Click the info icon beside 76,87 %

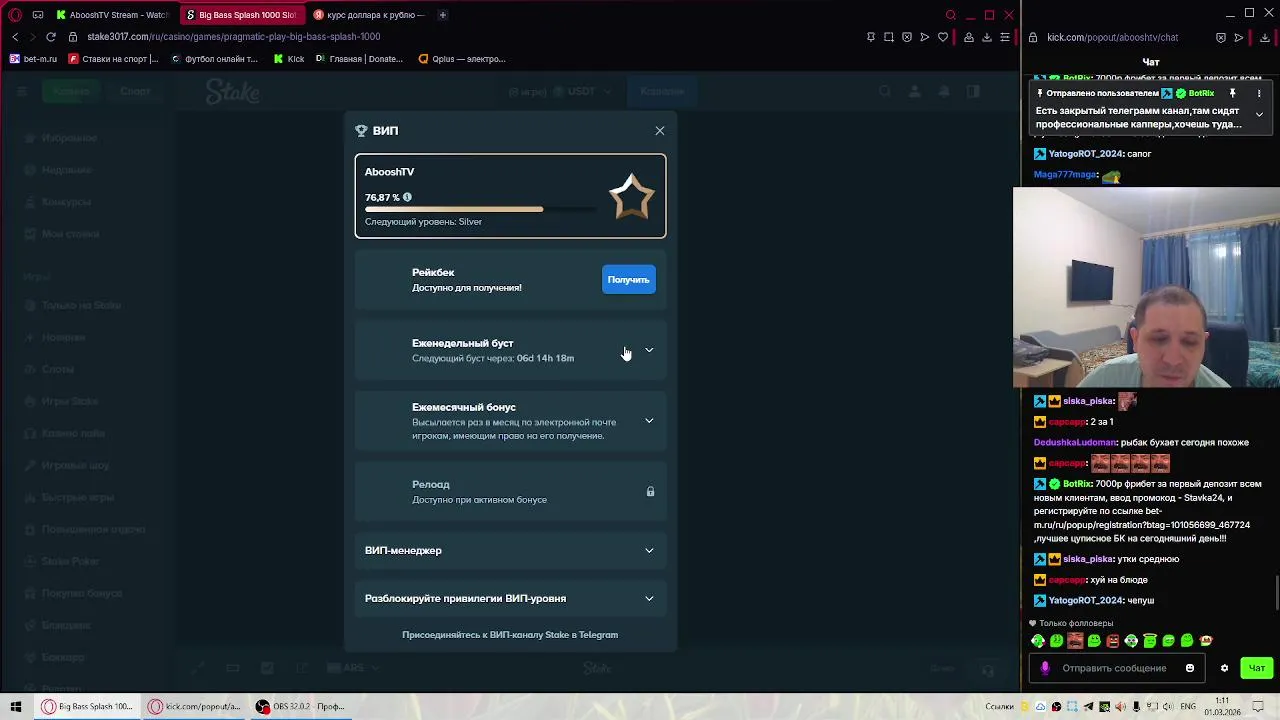point(407,197)
